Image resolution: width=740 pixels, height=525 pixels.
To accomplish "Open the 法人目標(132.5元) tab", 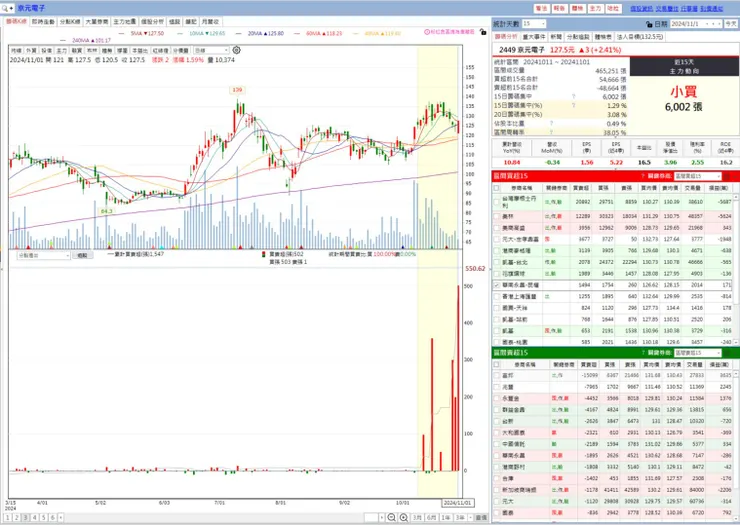I will tap(640, 37).
